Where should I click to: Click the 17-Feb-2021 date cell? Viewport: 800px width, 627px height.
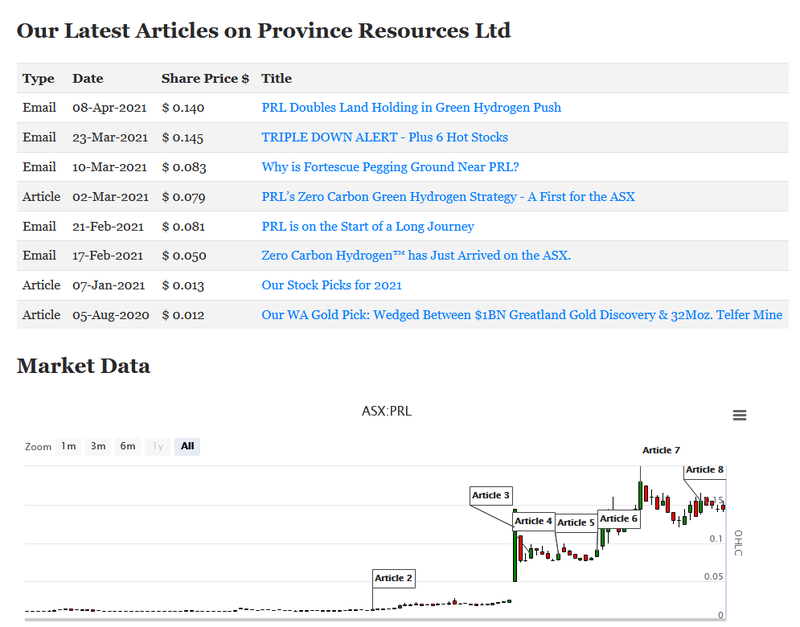108,256
